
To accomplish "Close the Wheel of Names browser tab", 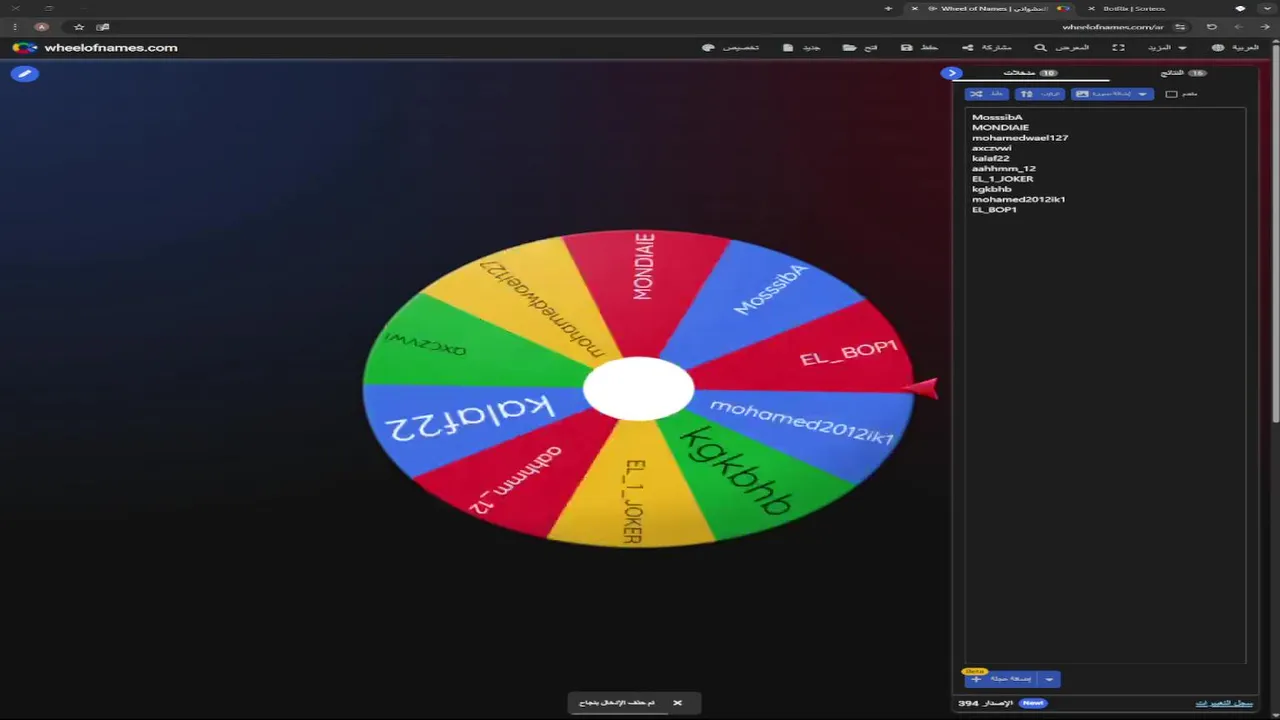I will [x=914, y=8].
